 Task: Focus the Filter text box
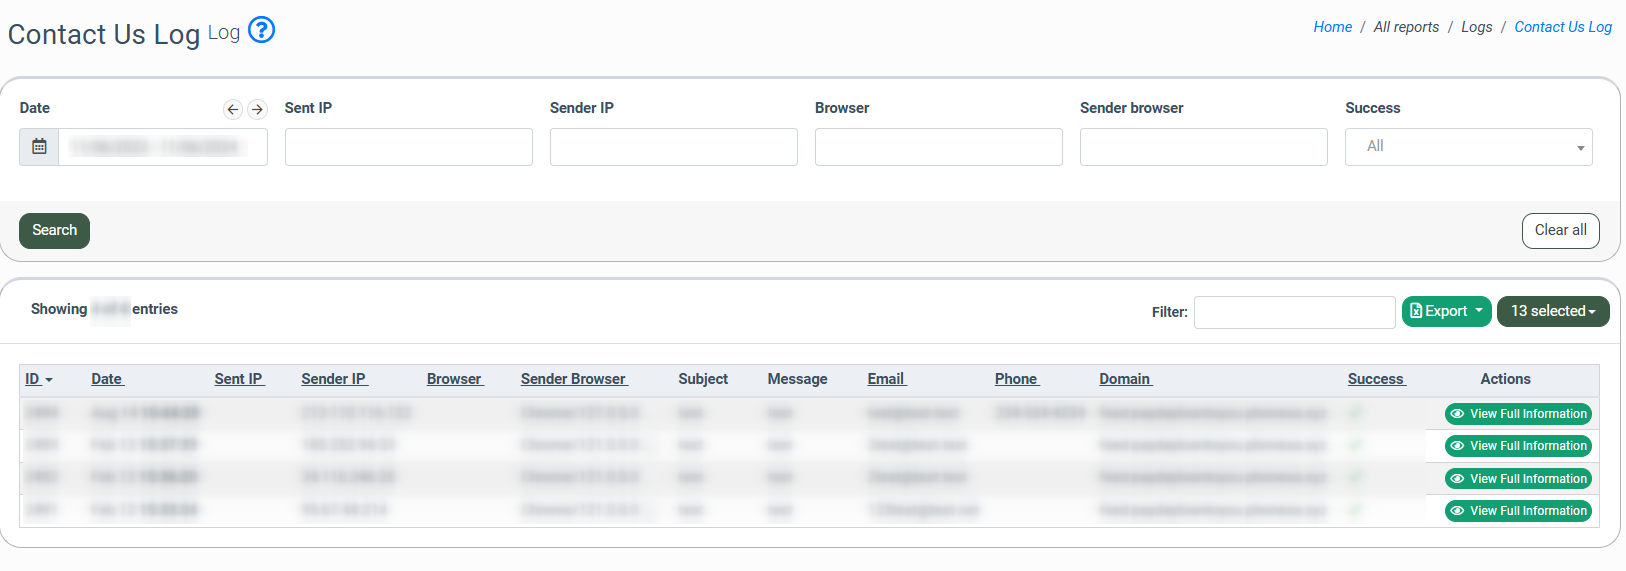tap(1294, 312)
